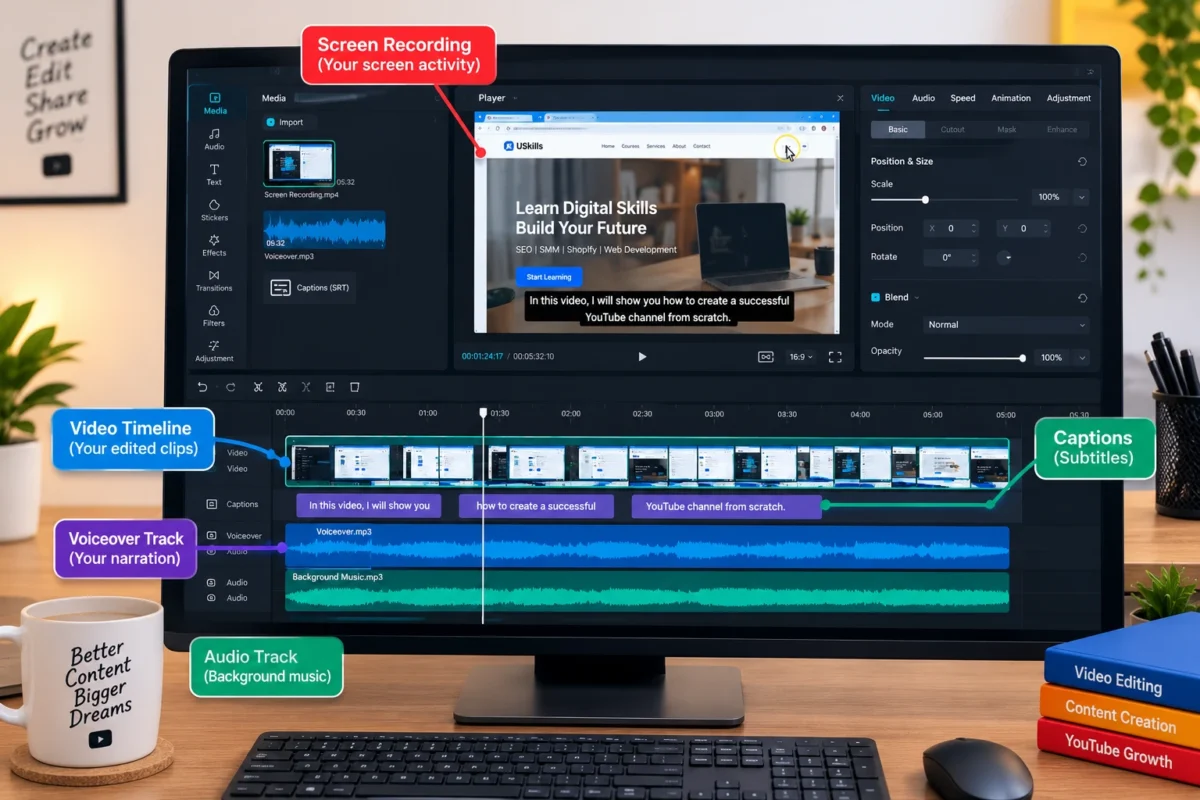This screenshot has height=800, width=1200.
Task: Reset the Blend settings
Action: (1082, 298)
